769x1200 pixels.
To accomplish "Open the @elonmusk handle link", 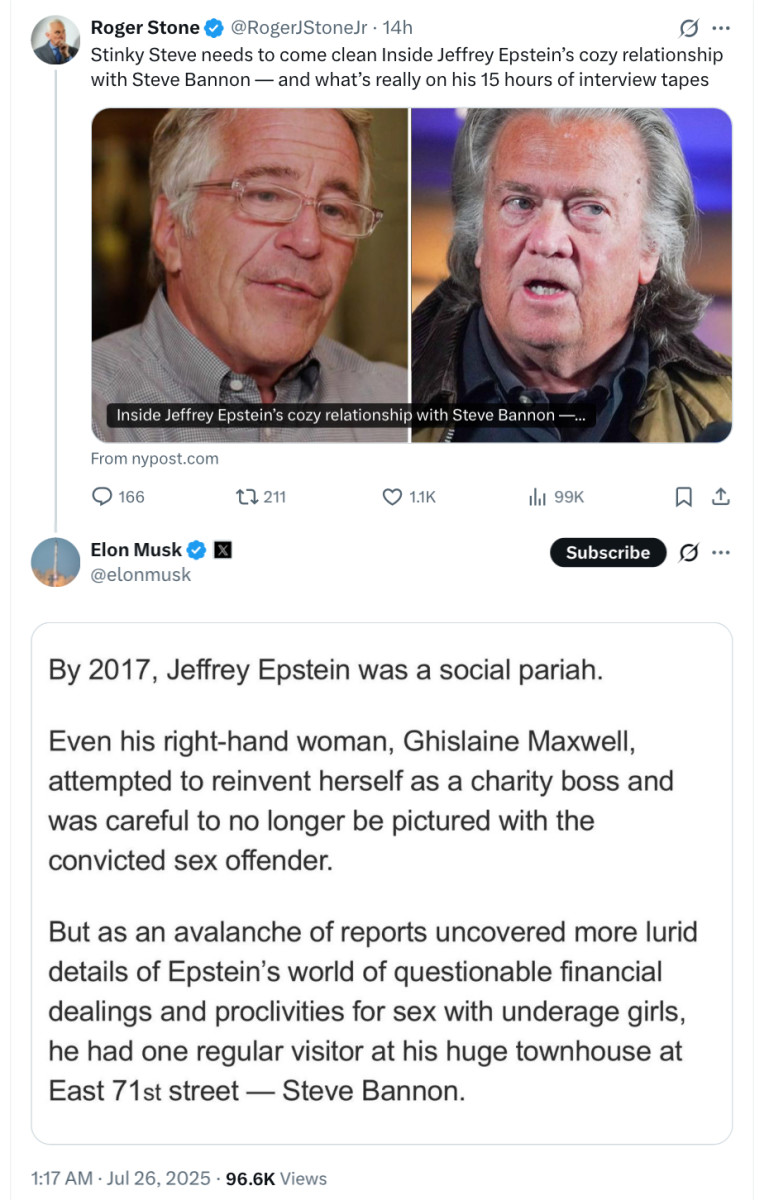I will [141, 575].
